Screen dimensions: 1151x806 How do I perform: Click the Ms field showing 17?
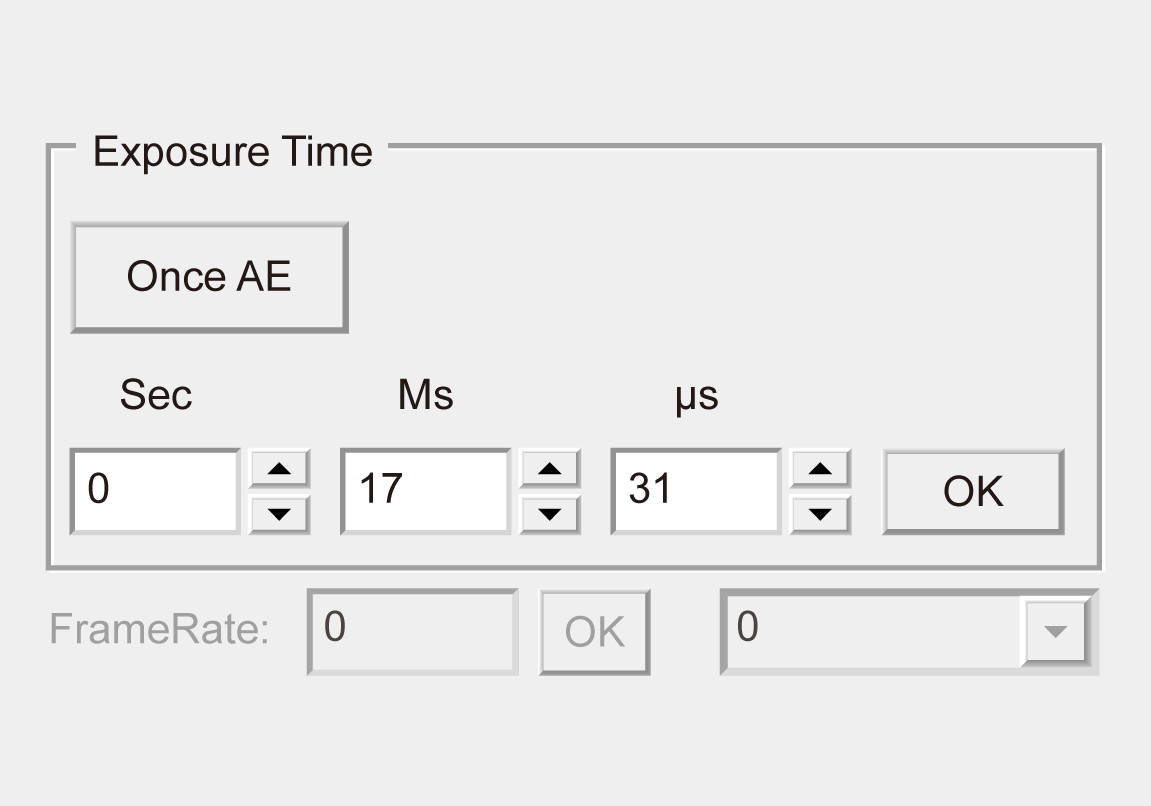tap(425, 491)
